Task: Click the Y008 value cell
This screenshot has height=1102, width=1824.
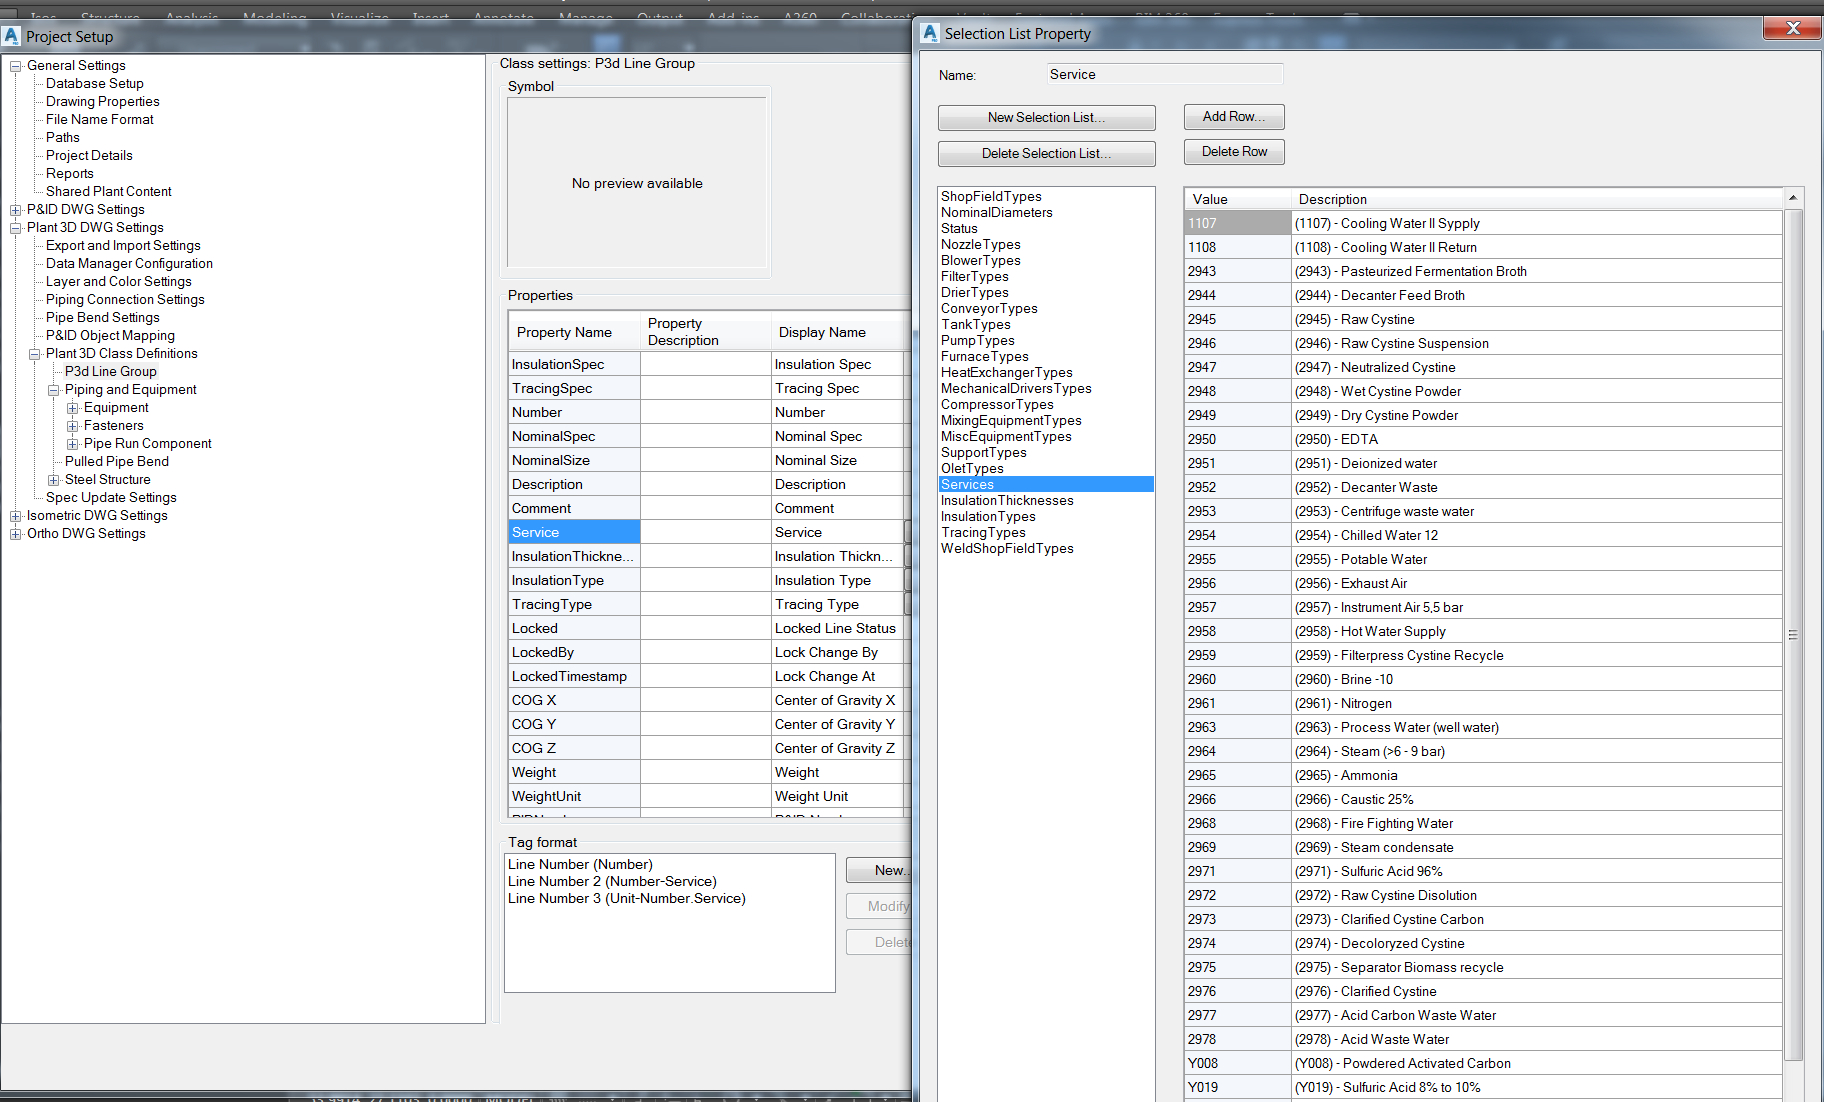Action: pyautogui.click(x=1238, y=1064)
